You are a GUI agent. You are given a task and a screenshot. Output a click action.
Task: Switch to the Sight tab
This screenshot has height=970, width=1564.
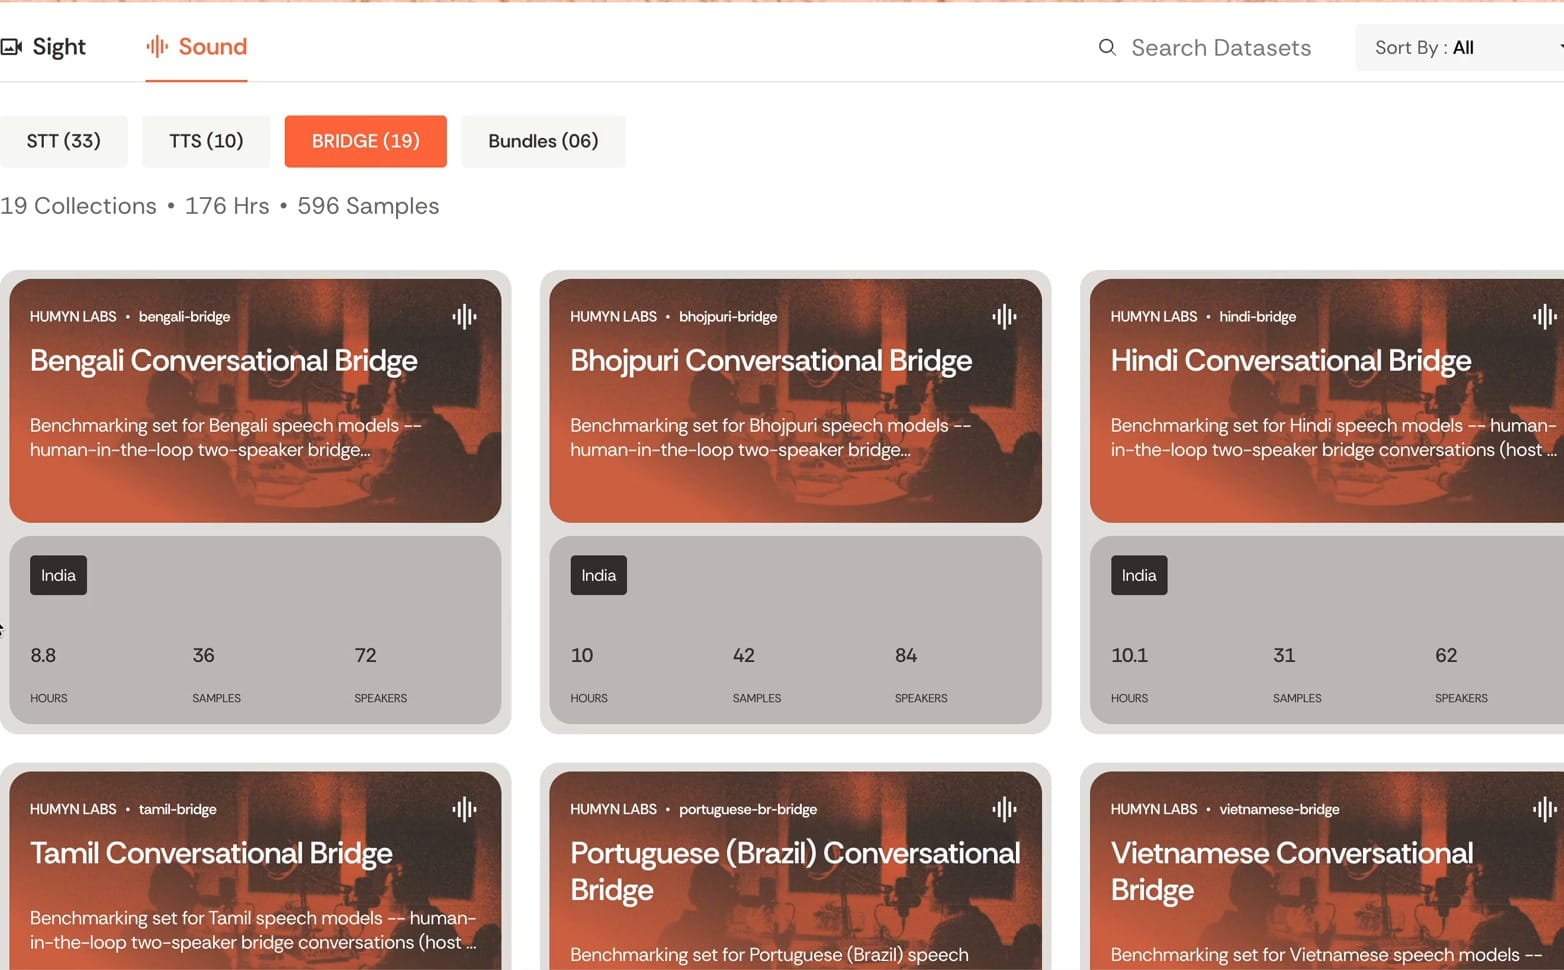[x=44, y=47]
